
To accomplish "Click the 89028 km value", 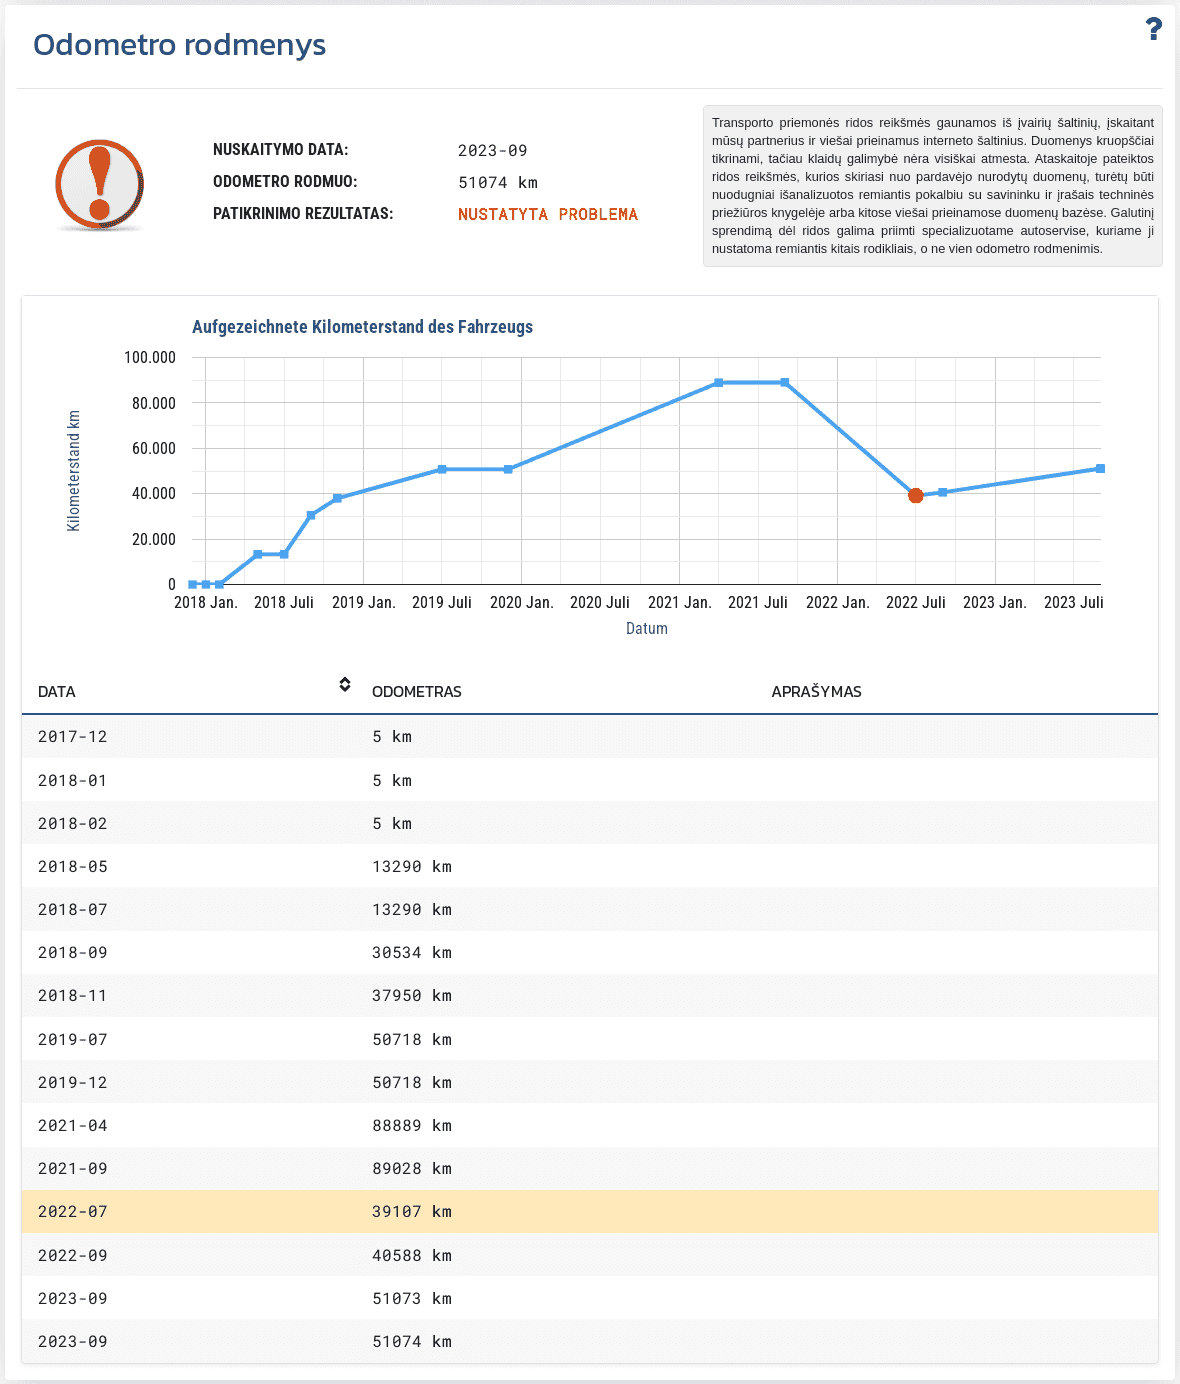I will click(x=412, y=1169).
